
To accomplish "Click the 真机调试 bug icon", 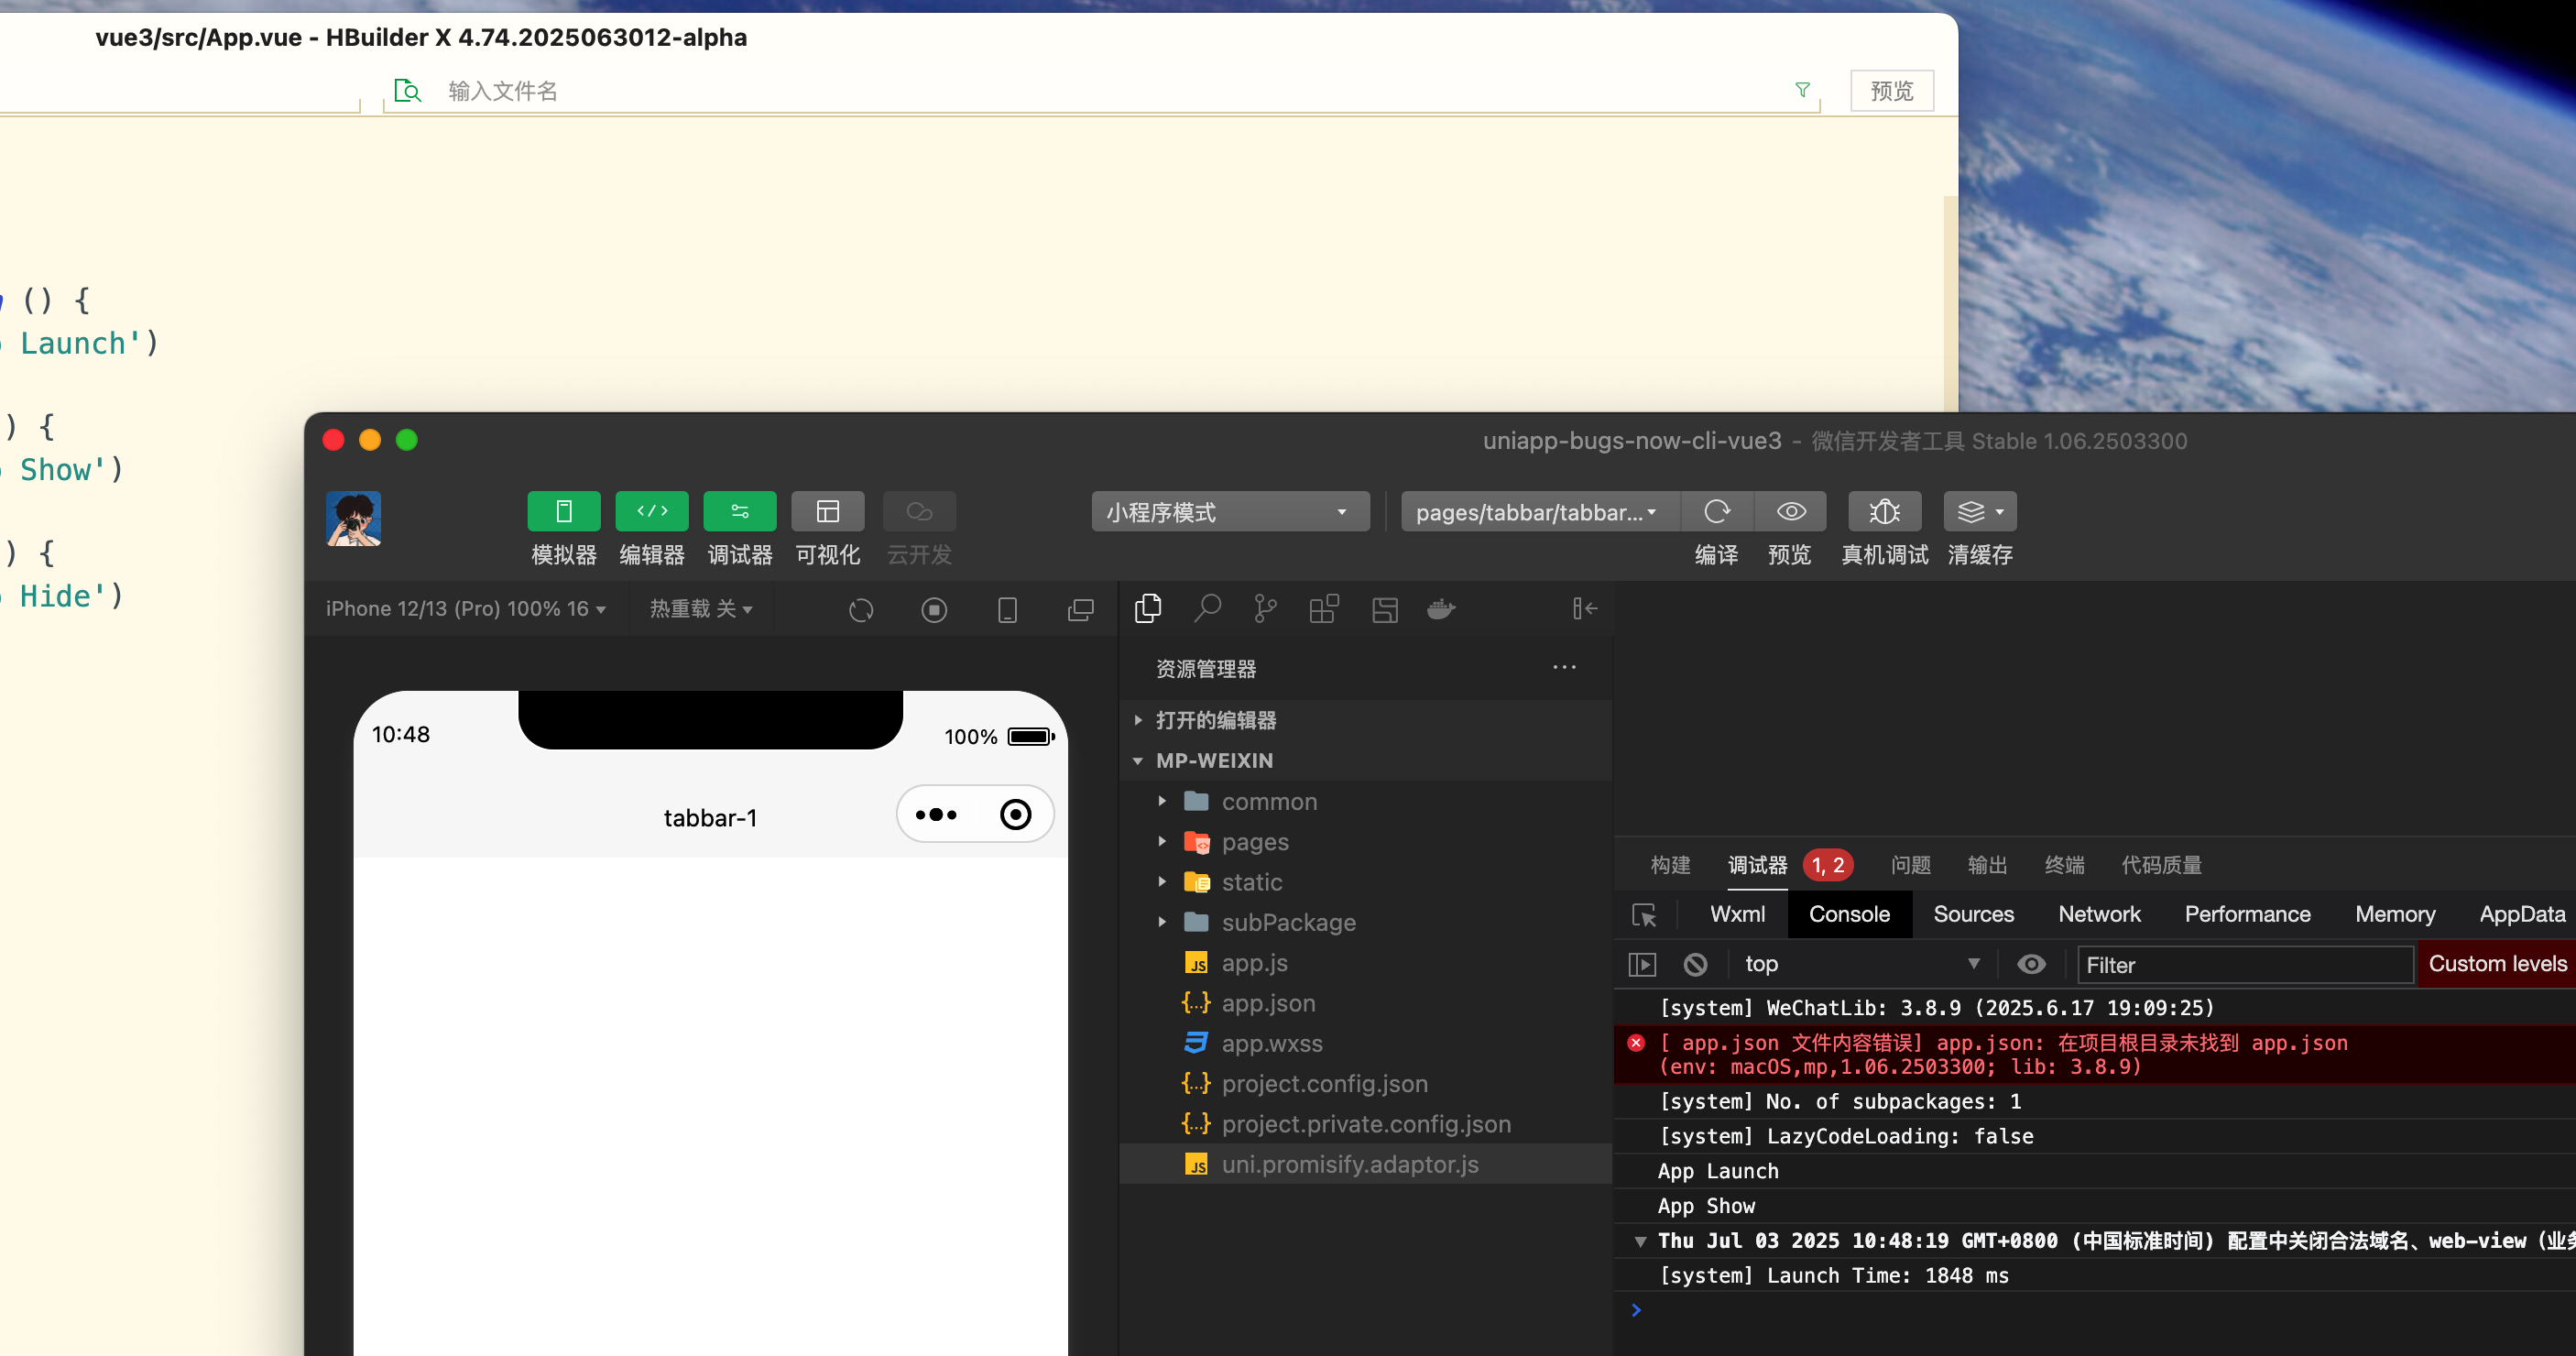I will click(x=1884, y=511).
